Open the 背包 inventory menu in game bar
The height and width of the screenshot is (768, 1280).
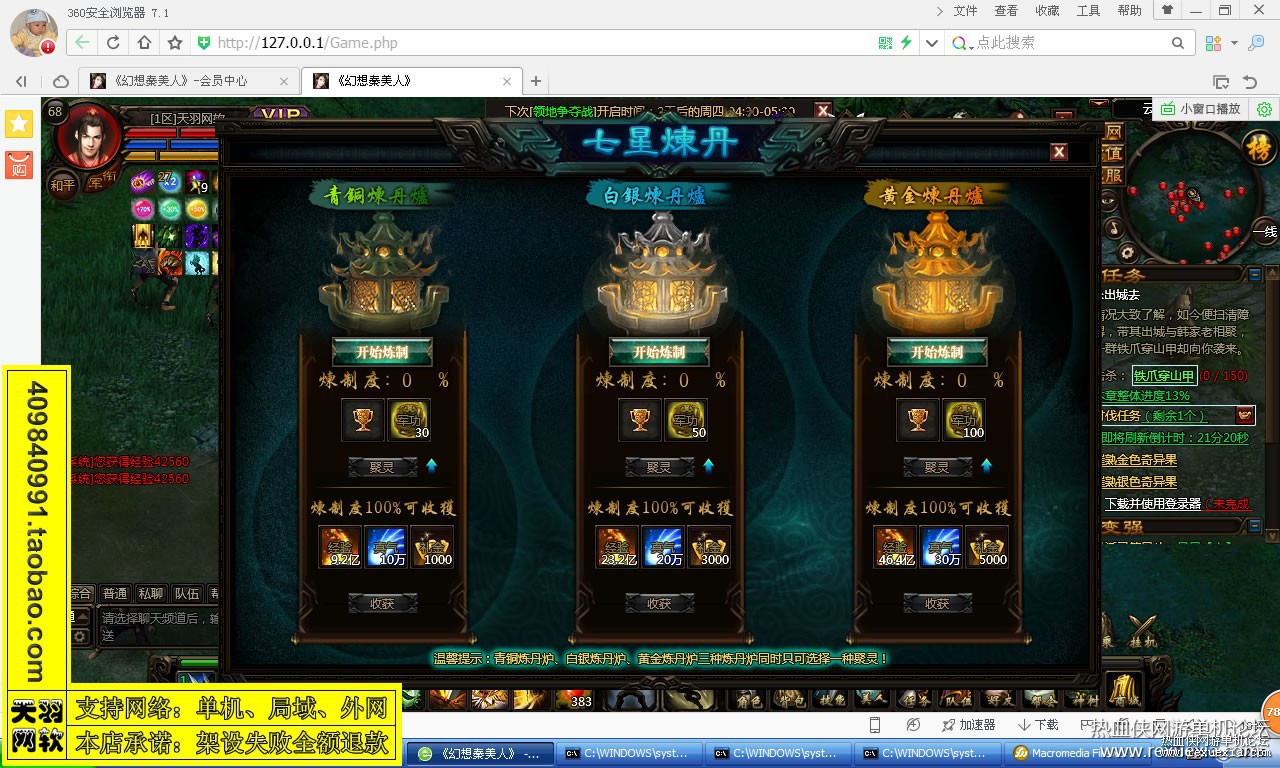coord(791,700)
